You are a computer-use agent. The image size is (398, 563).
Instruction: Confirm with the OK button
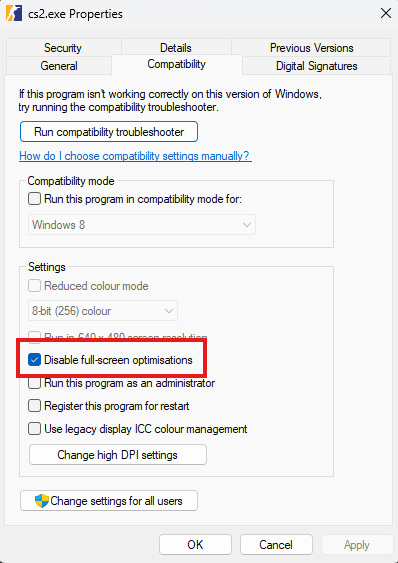pyautogui.click(x=195, y=545)
